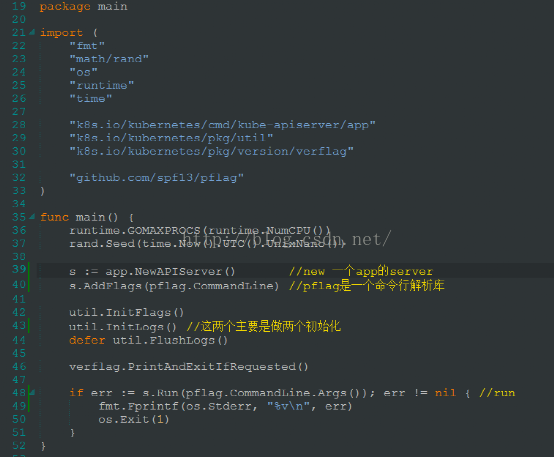Click the 'package main' line

click(83, 7)
